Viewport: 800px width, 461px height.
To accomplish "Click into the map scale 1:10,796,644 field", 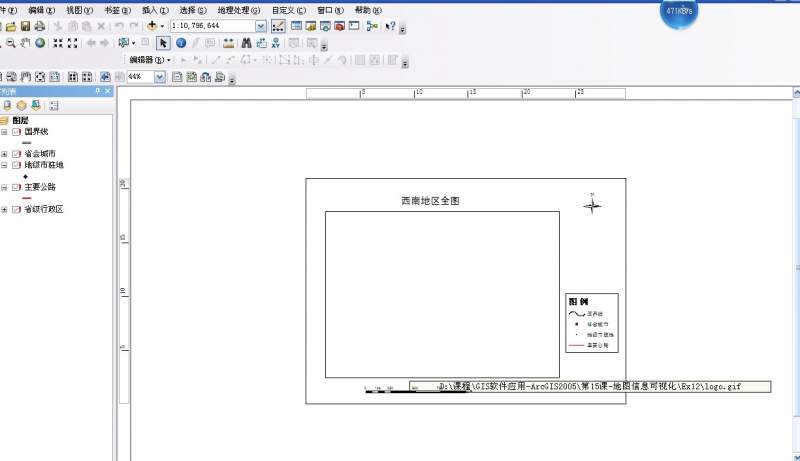I will pyautogui.click(x=212, y=26).
